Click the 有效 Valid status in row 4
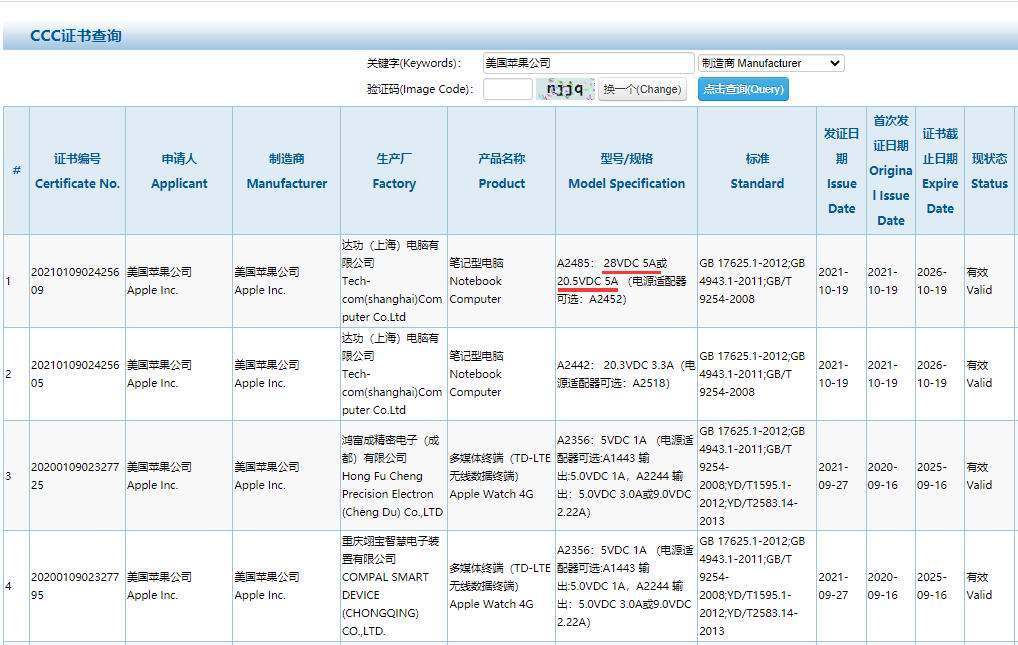Image resolution: width=1018 pixels, height=645 pixels. (x=979, y=585)
